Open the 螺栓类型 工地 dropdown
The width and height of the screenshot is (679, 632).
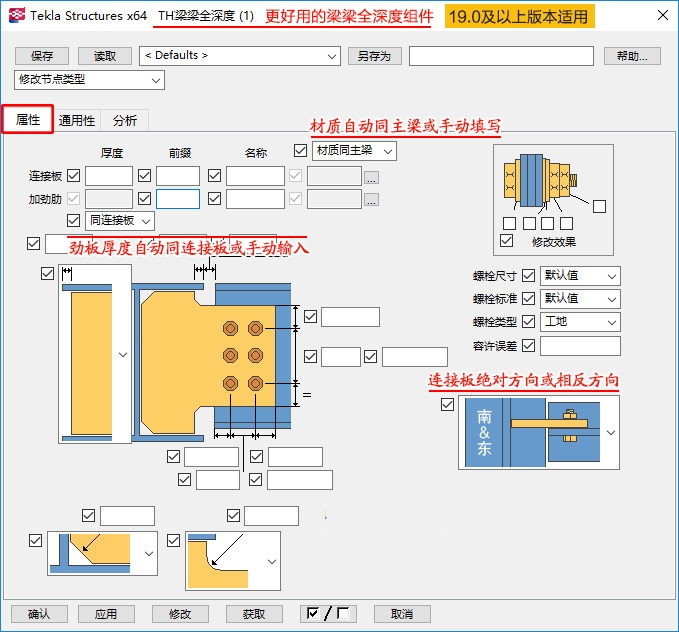(x=580, y=322)
